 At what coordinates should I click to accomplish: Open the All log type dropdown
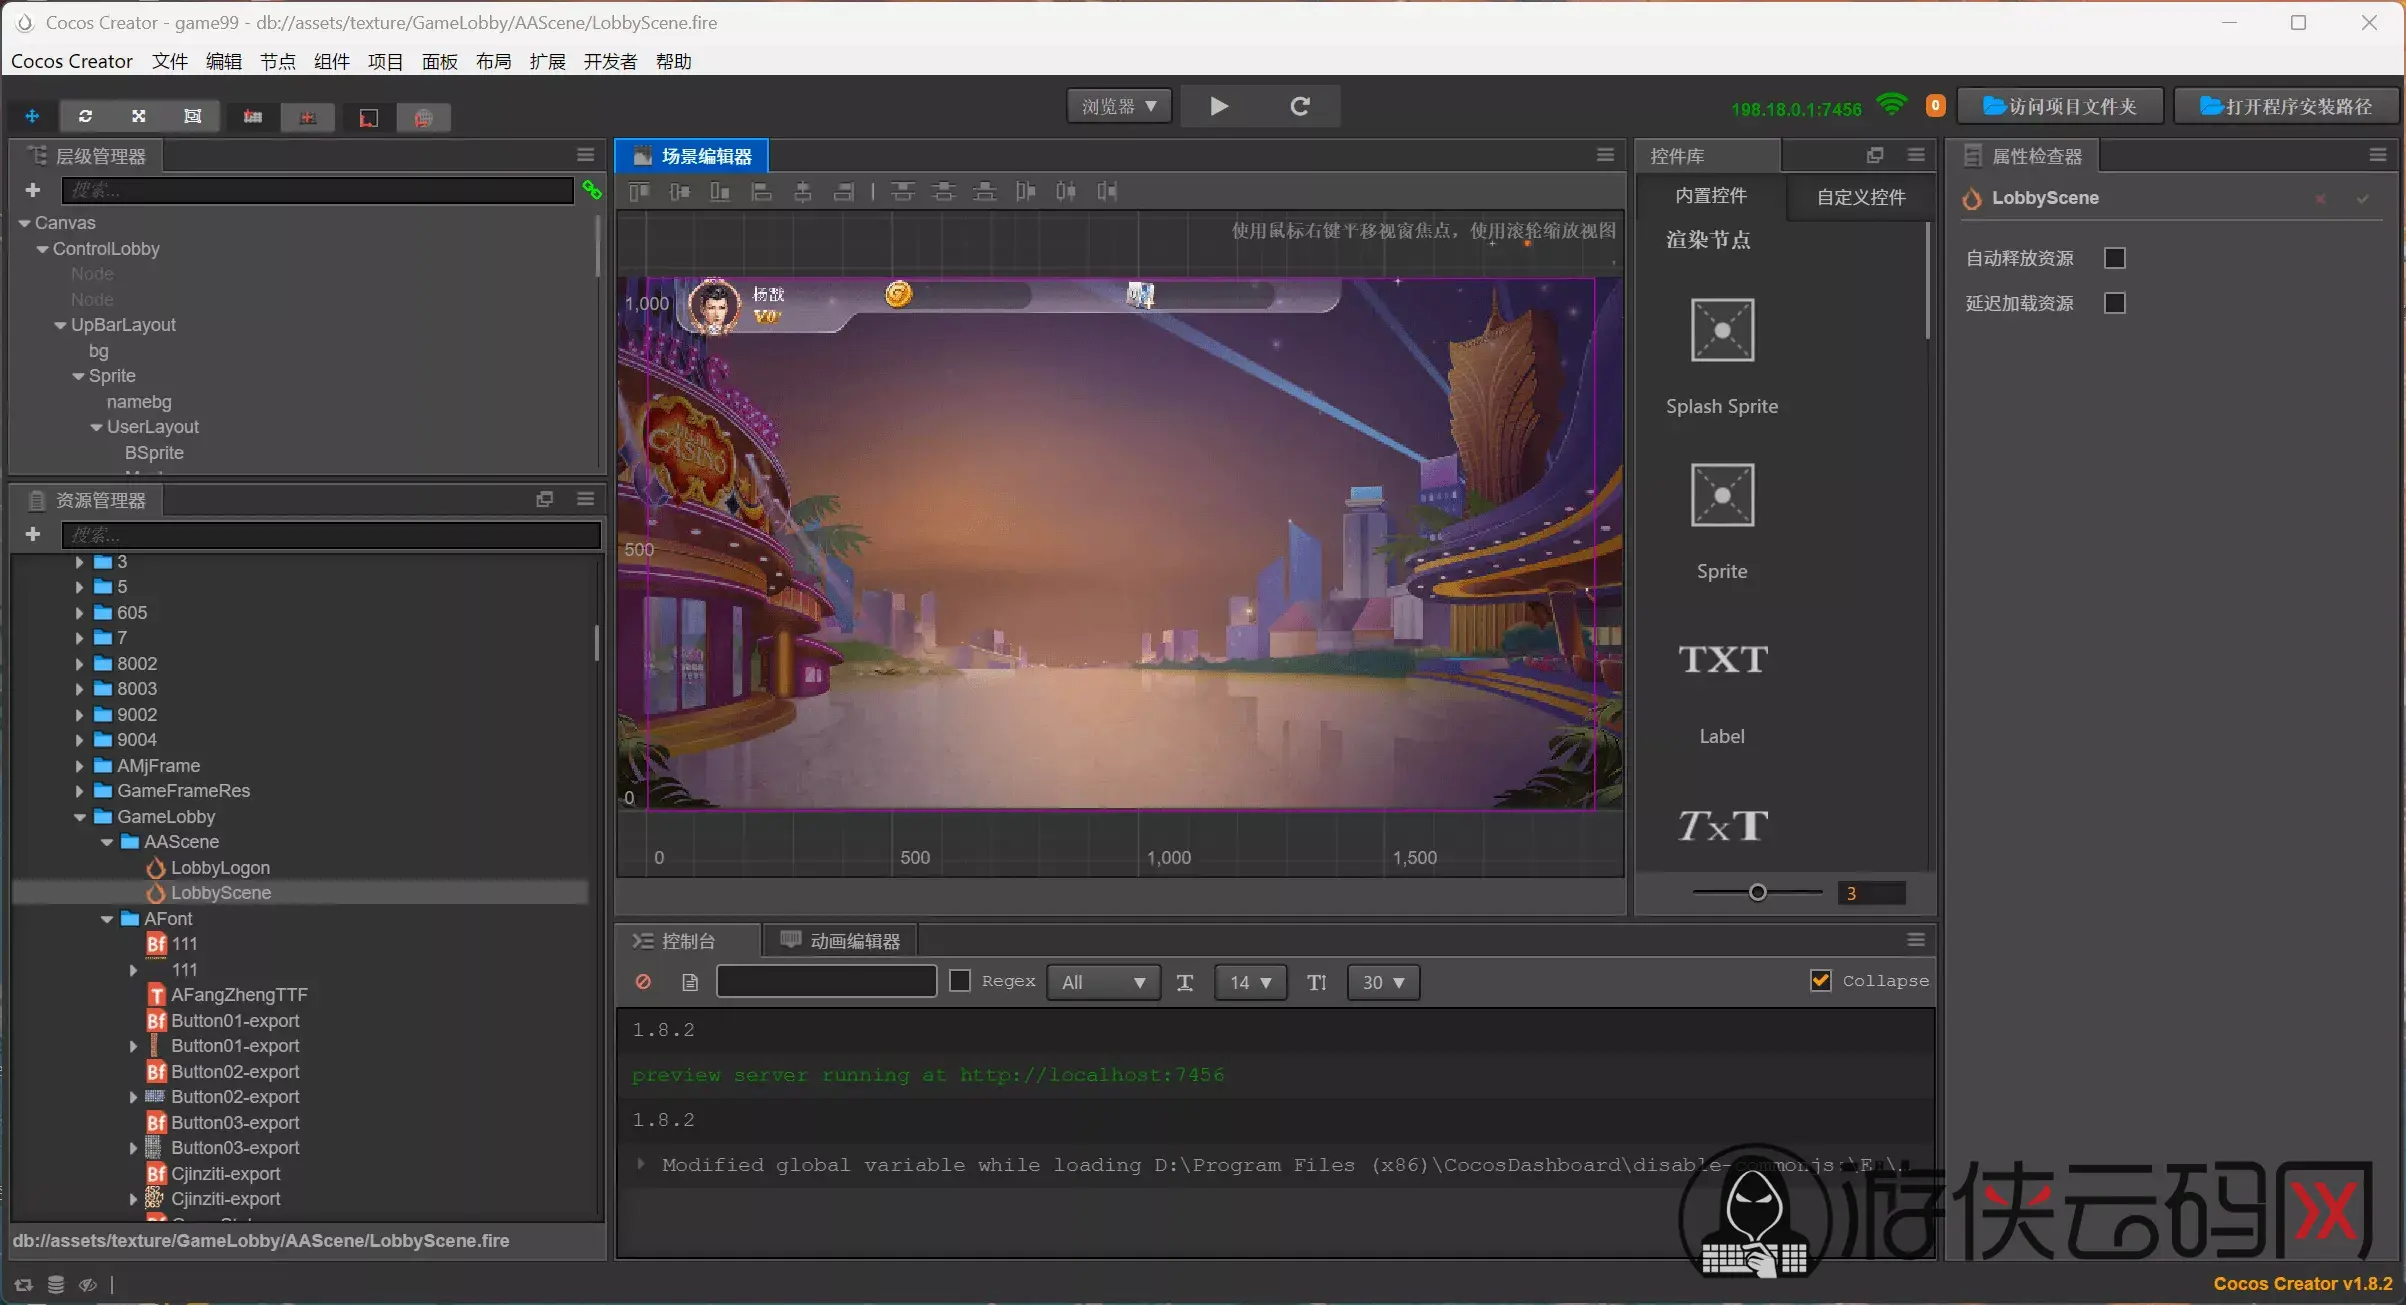tap(1103, 982)
